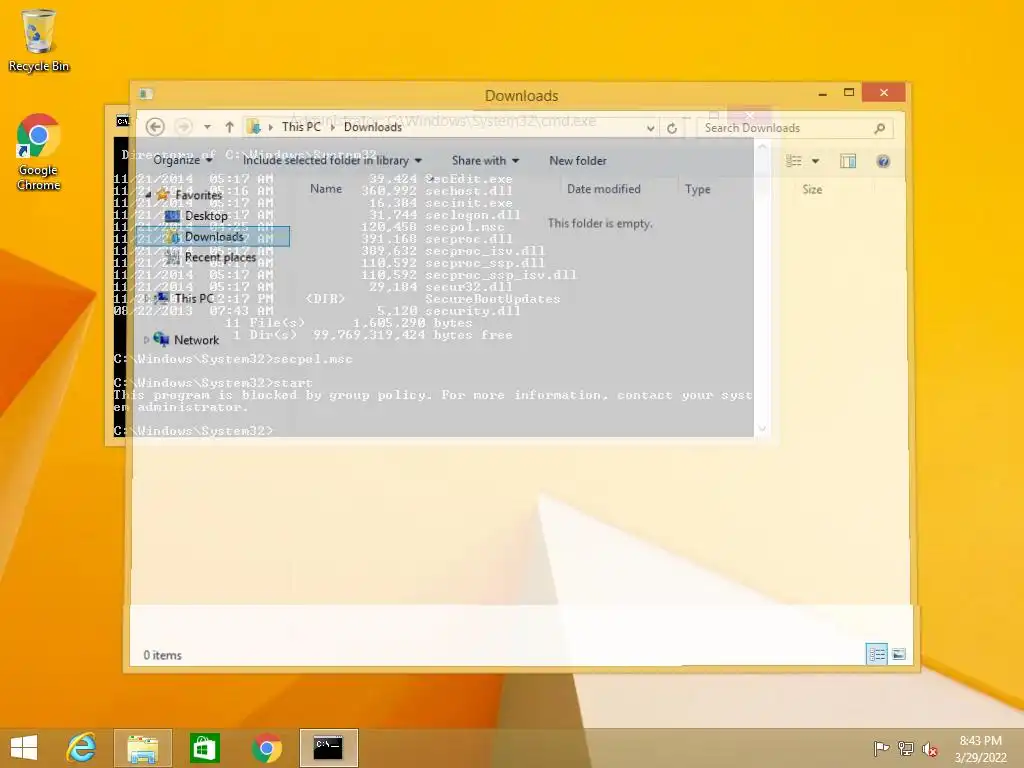Switch to the Command Prompt taskbar icon
This screenshot has width=1024, height=768.
[328, 748]
